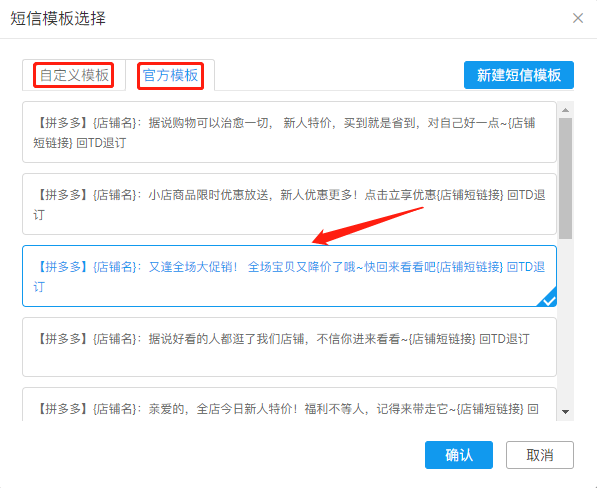
Task: Switch to the 自定义模板 tab
Action: 74,75
